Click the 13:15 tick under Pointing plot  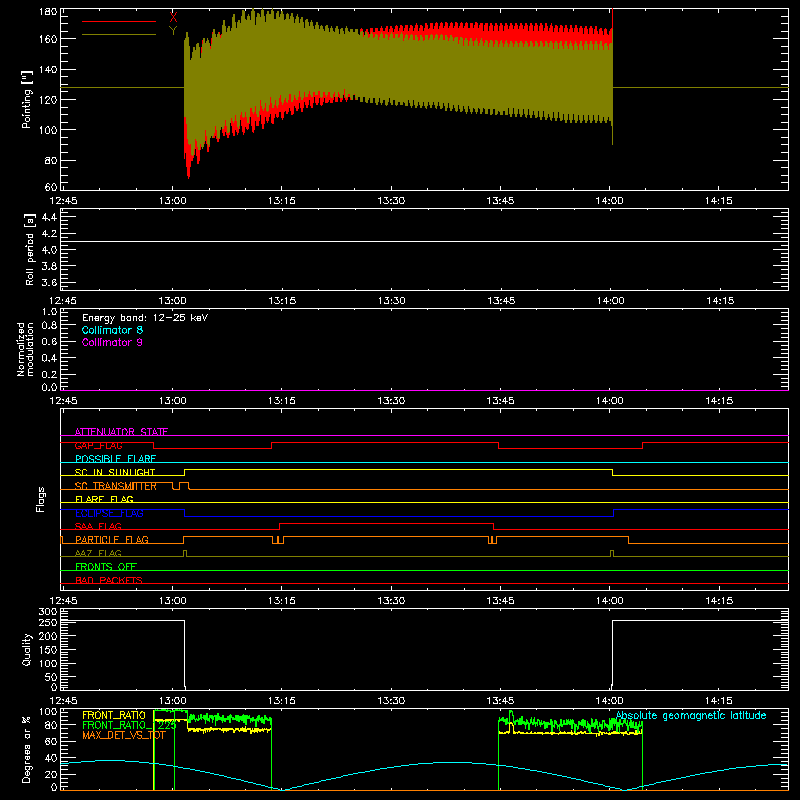pos(282,201)
